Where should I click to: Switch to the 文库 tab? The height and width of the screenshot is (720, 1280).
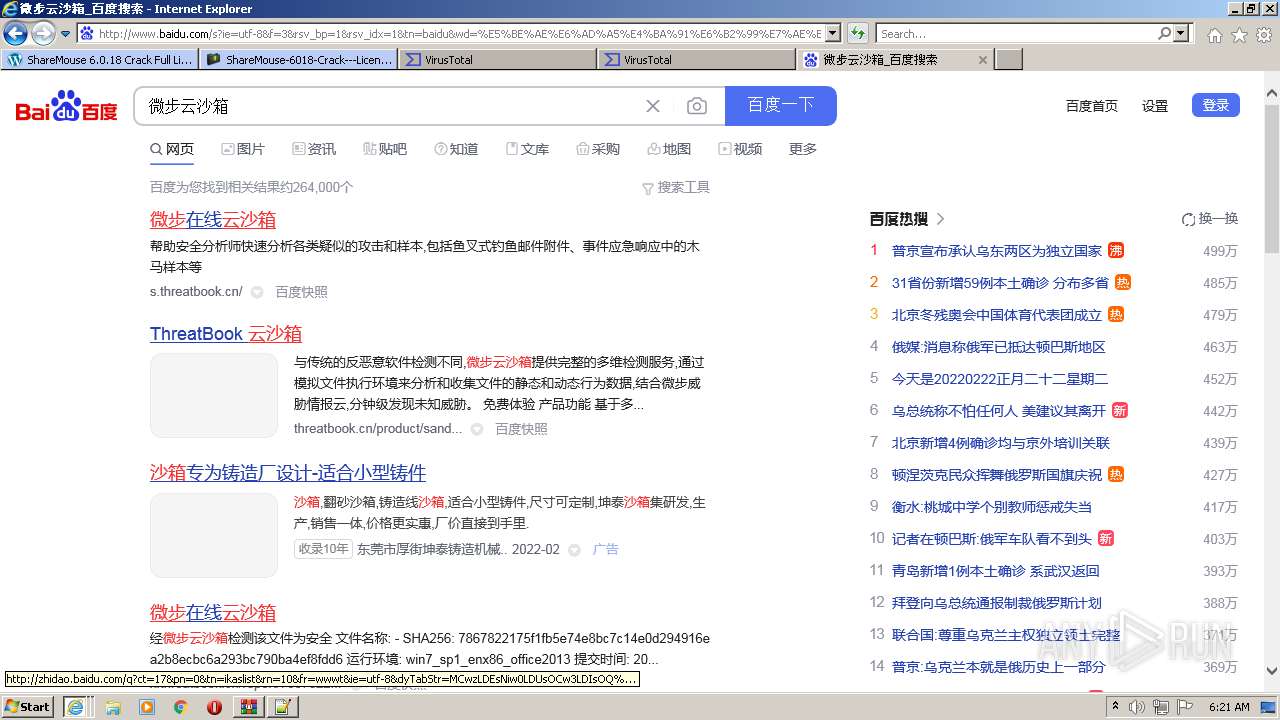tap(527, 149)
